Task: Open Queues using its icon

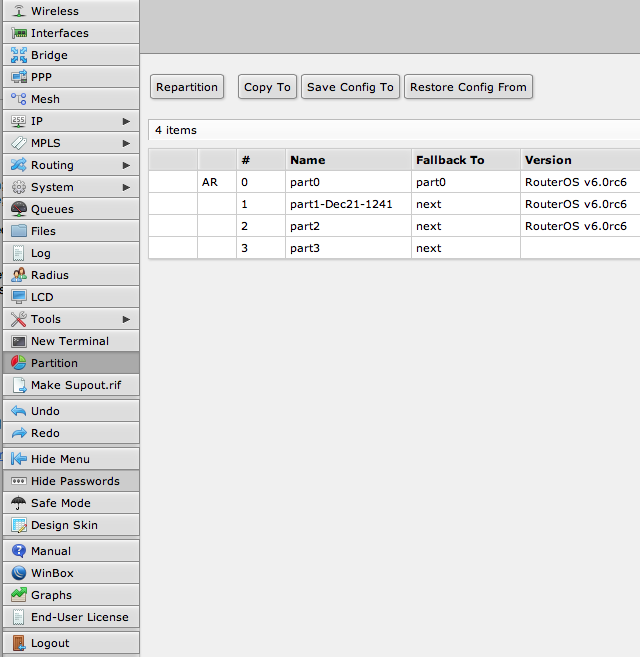Action: (19, 209)
